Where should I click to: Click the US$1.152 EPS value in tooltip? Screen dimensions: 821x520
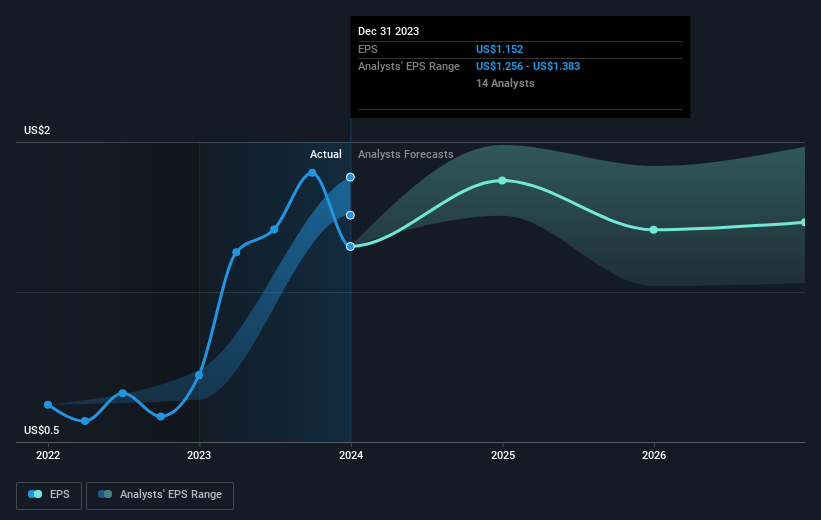pos(500,49)
